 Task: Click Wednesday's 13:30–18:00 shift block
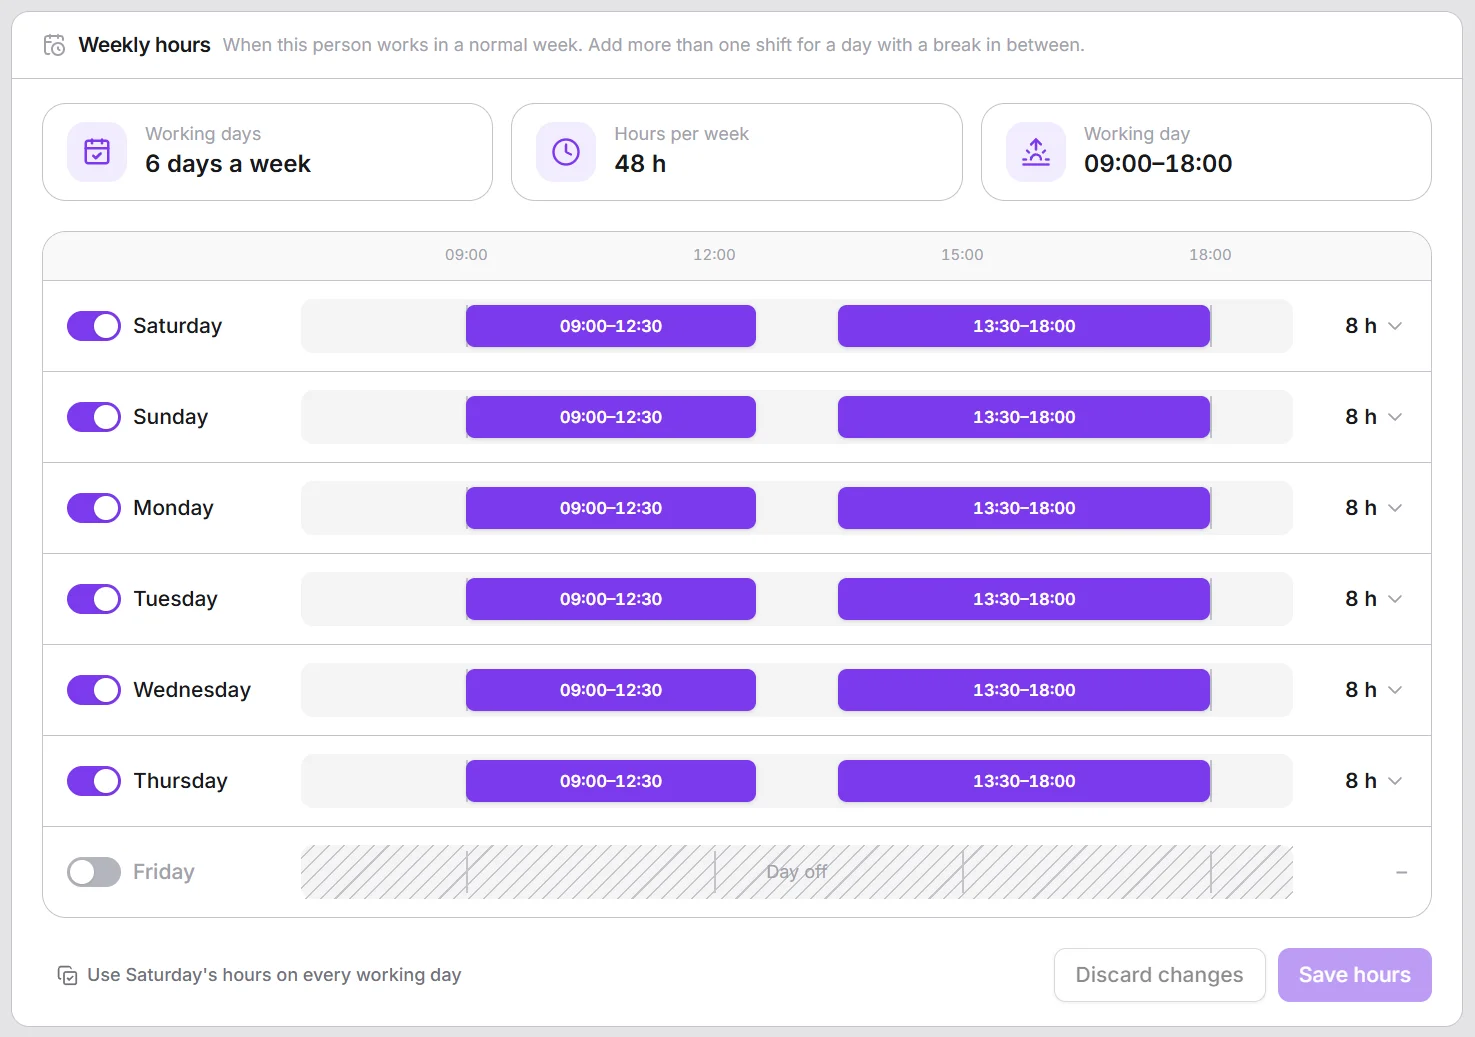point(1024,690)
